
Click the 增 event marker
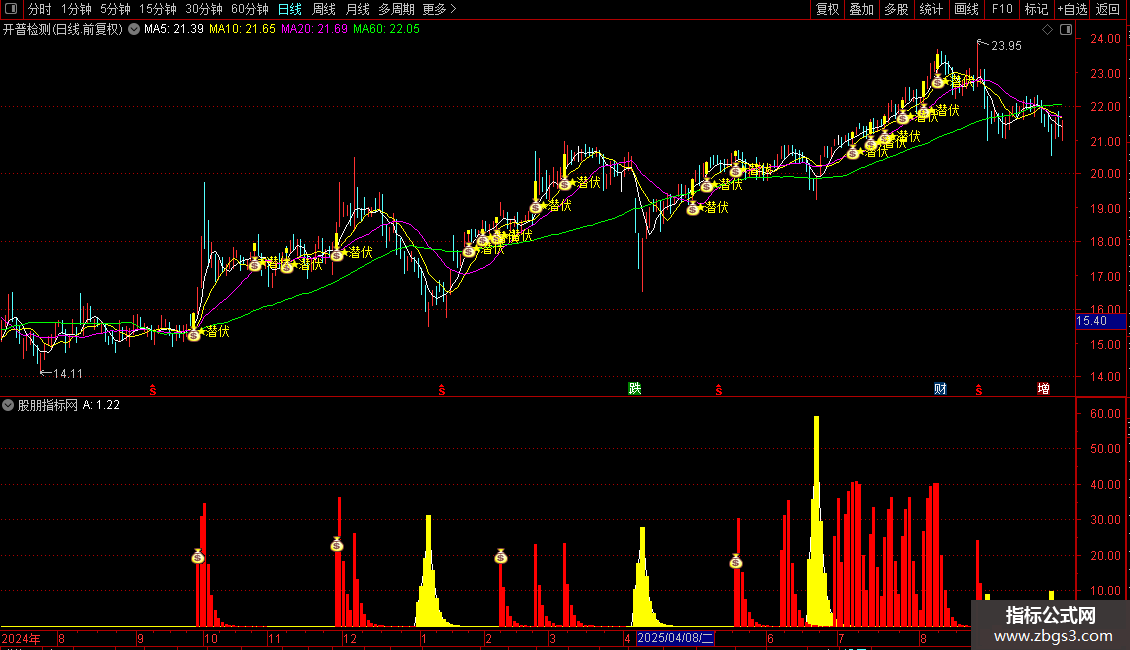[1043, 388]
